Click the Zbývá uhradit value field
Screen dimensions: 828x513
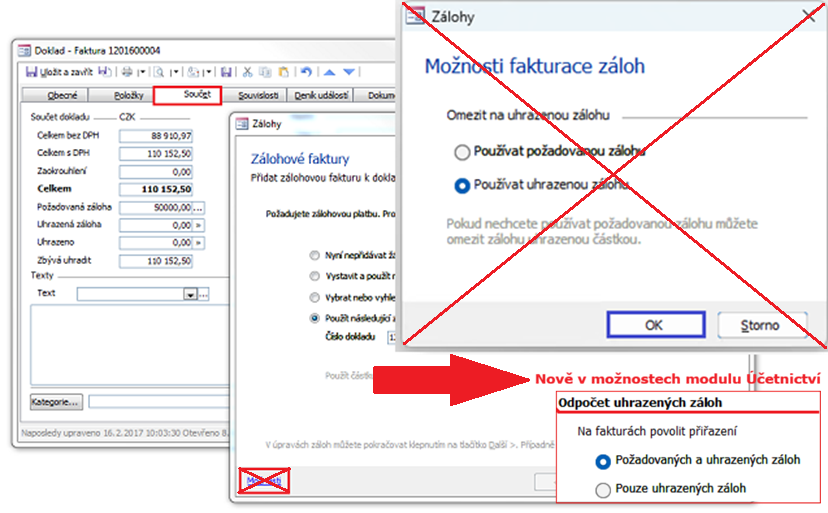click(156, 261)
